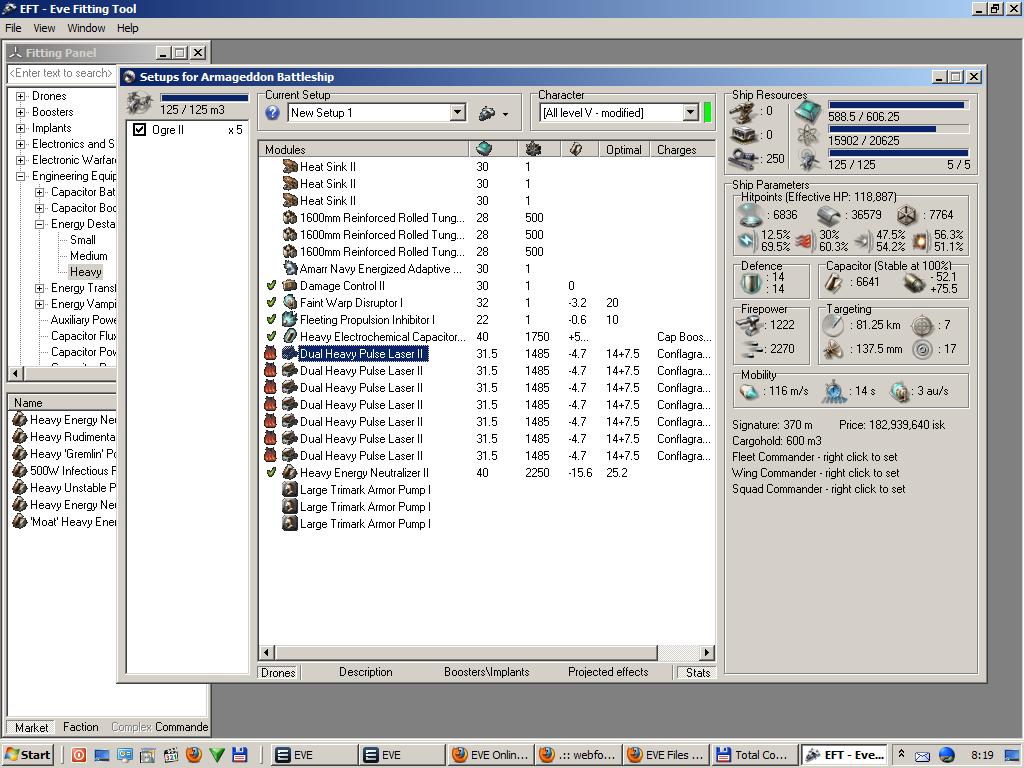The width and height of the screenshot is (1024, 768).
Task: Collapse the Energy Destabilizers tree node
Action: tap(39, 224)
